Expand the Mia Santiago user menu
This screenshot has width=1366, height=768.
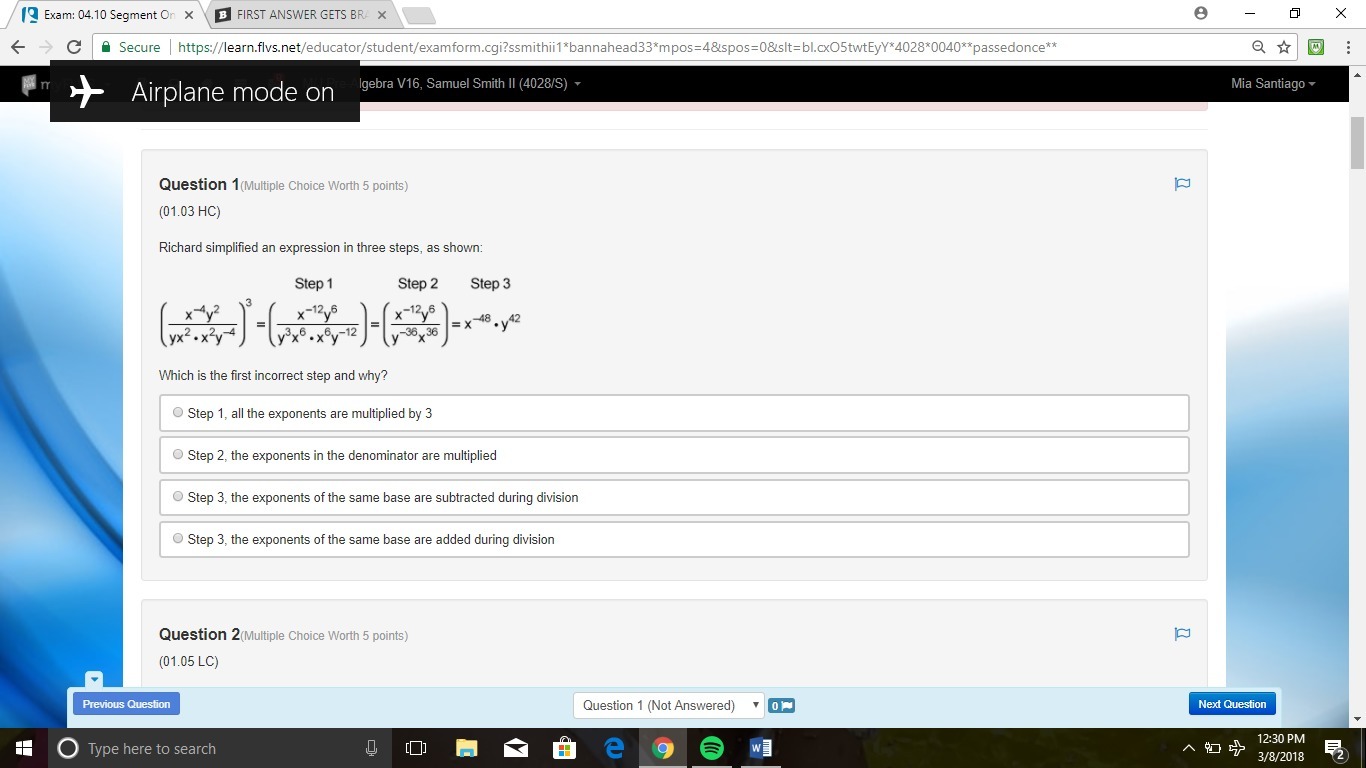(x=1273, y=83)
